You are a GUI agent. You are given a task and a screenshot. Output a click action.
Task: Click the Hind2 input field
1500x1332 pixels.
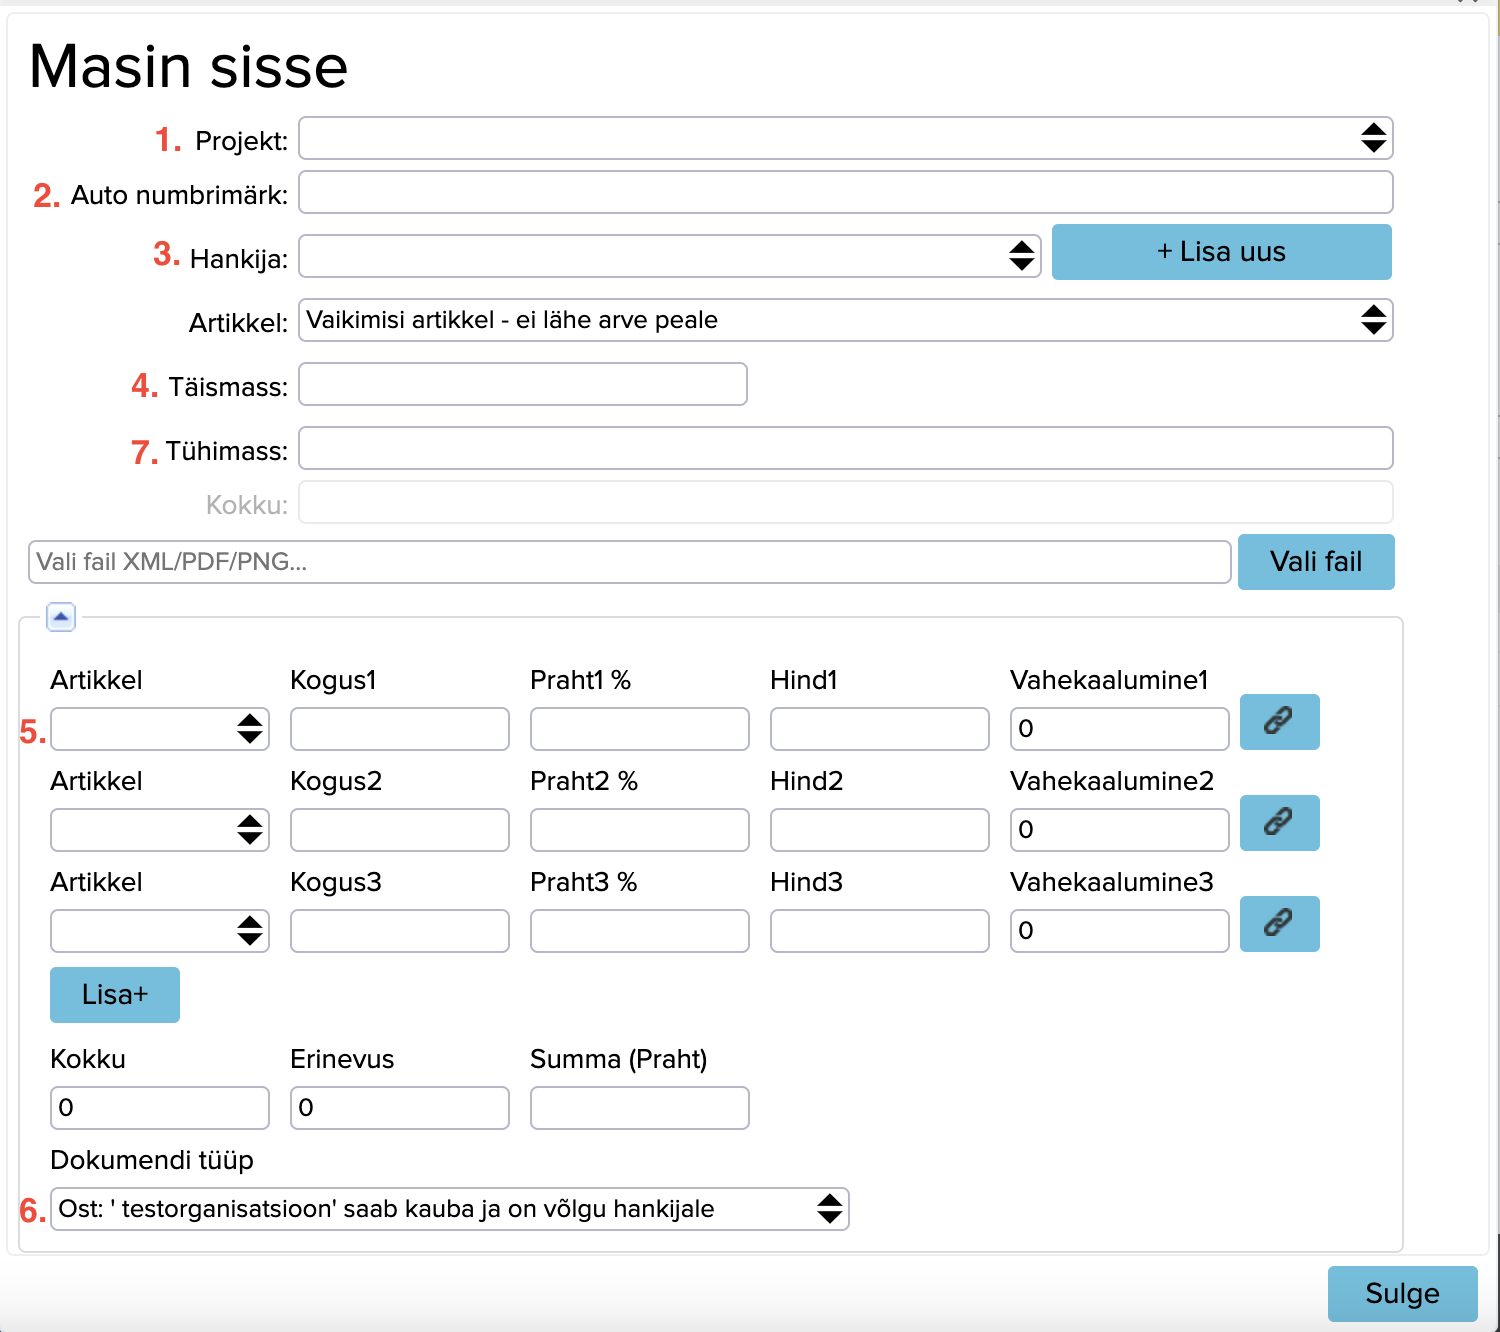tap(879, 830)
